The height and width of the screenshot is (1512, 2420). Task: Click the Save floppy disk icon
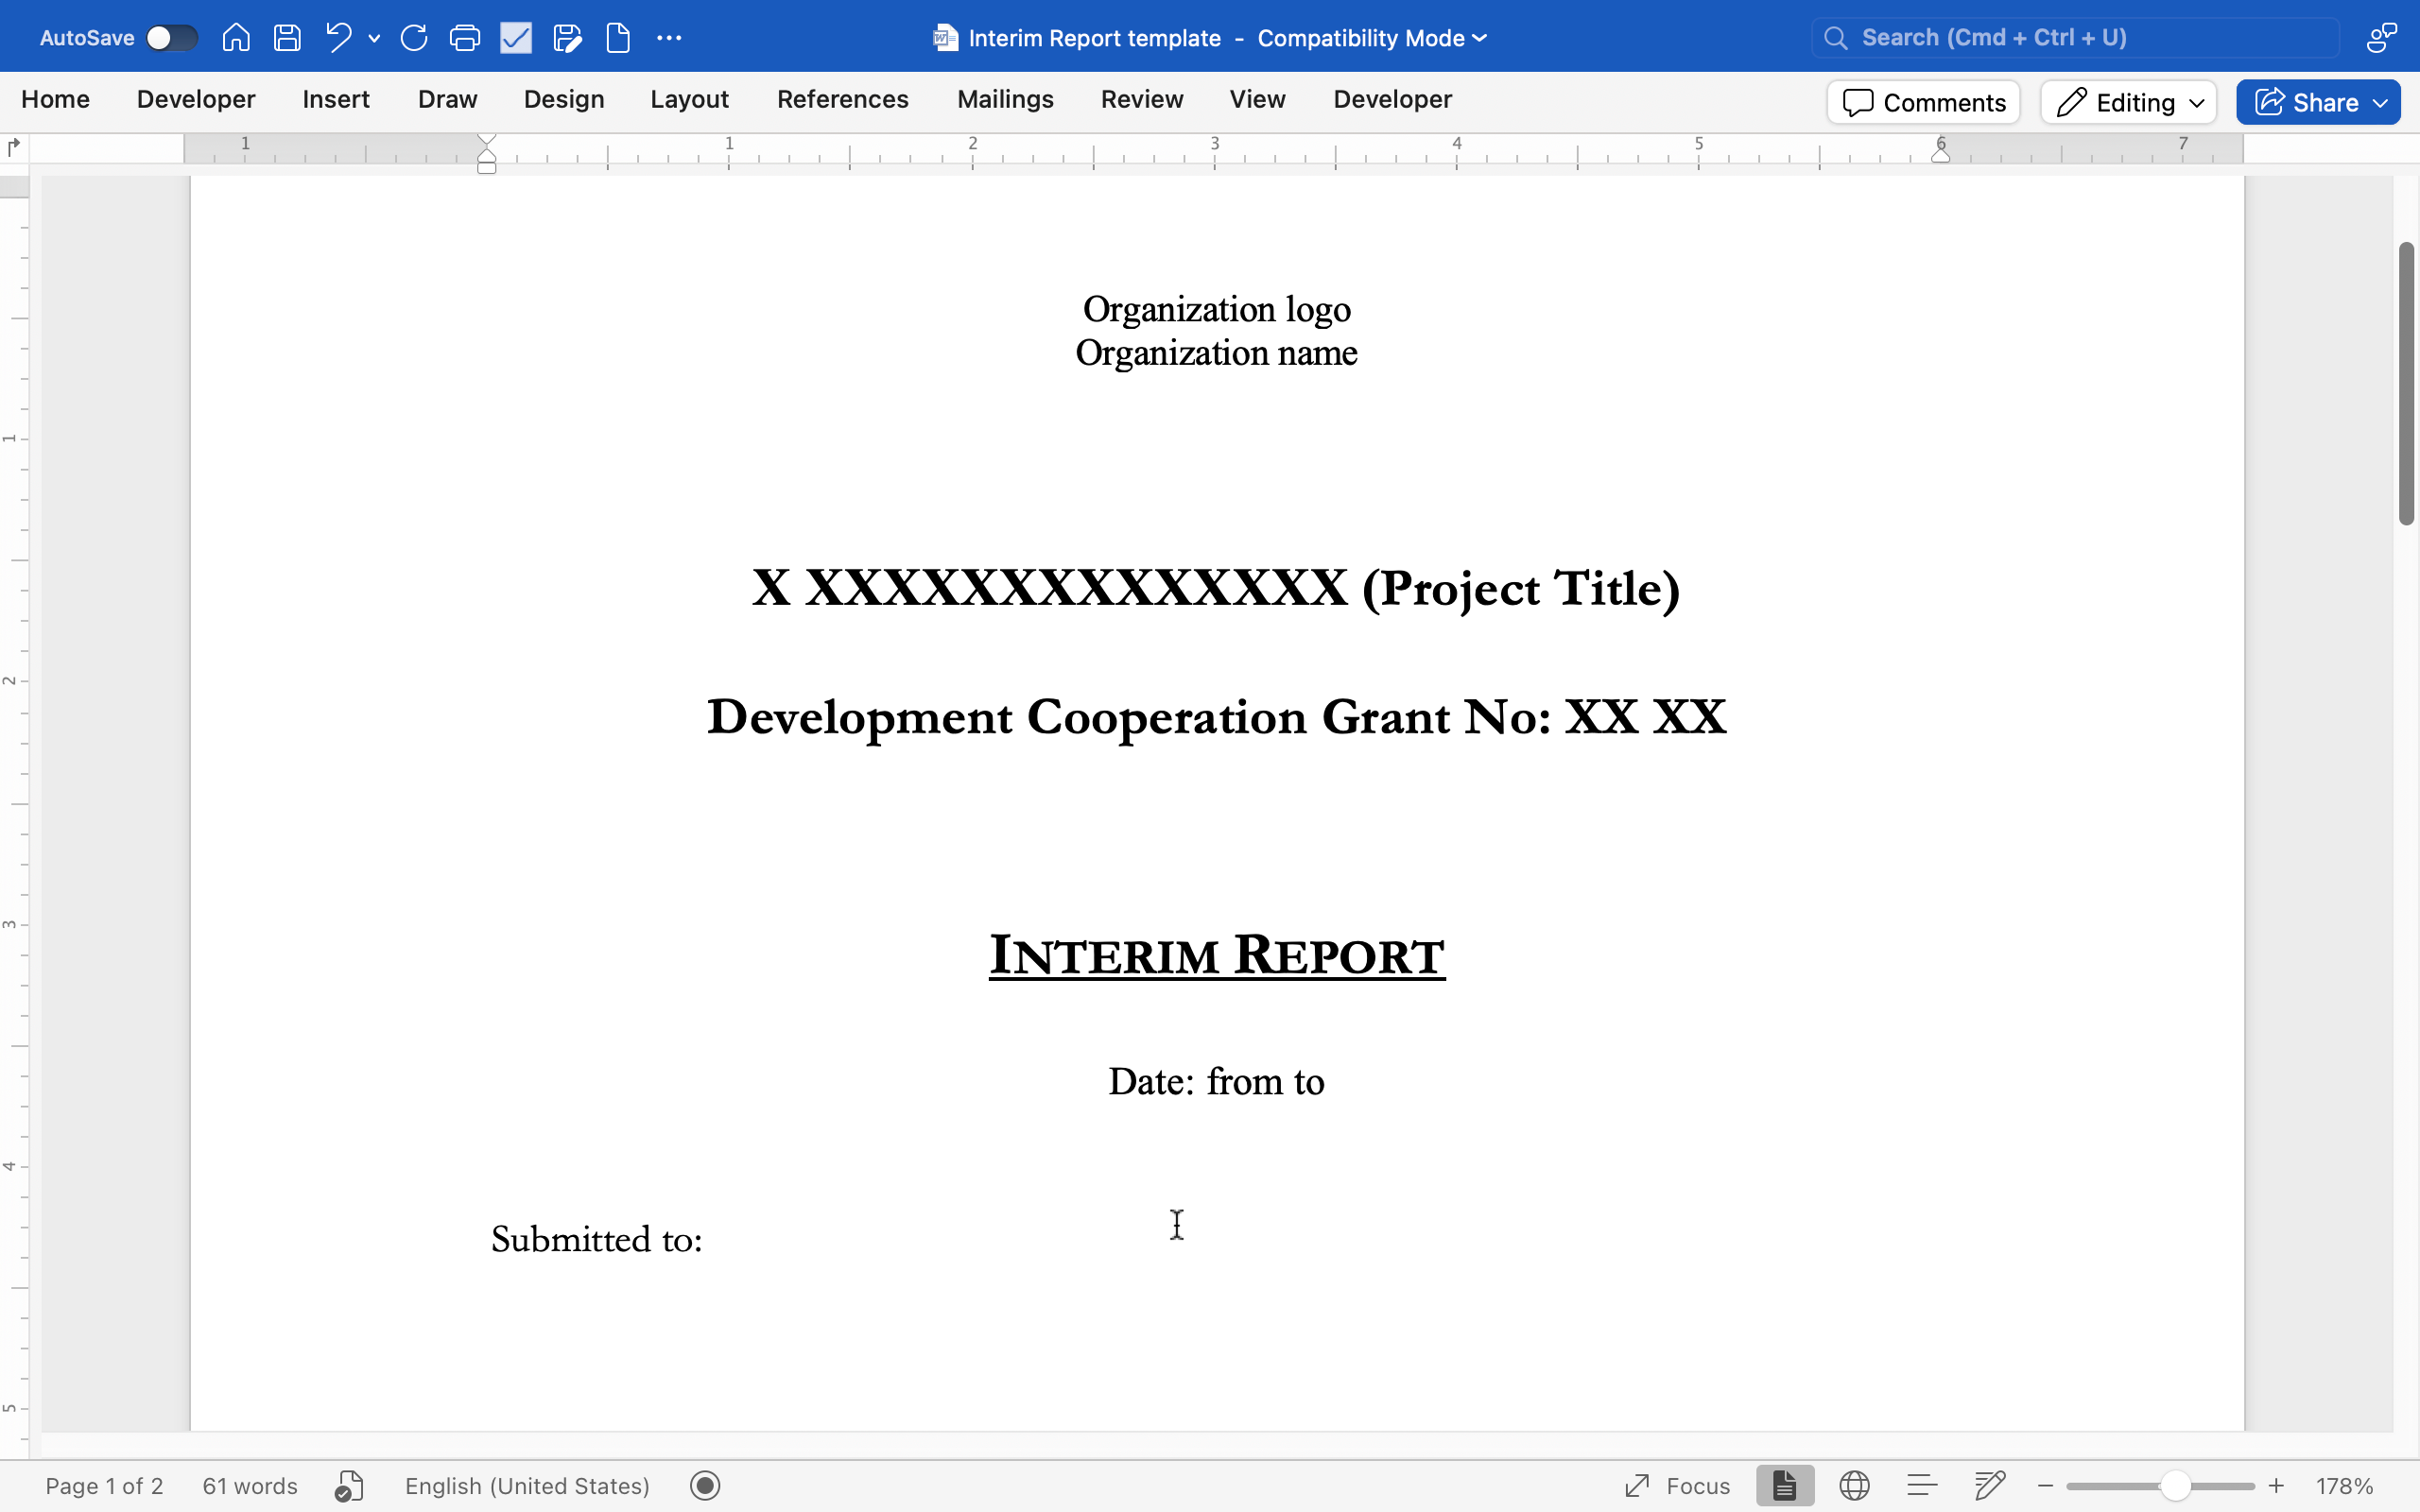pyautogui.click(x=287, y=38)
